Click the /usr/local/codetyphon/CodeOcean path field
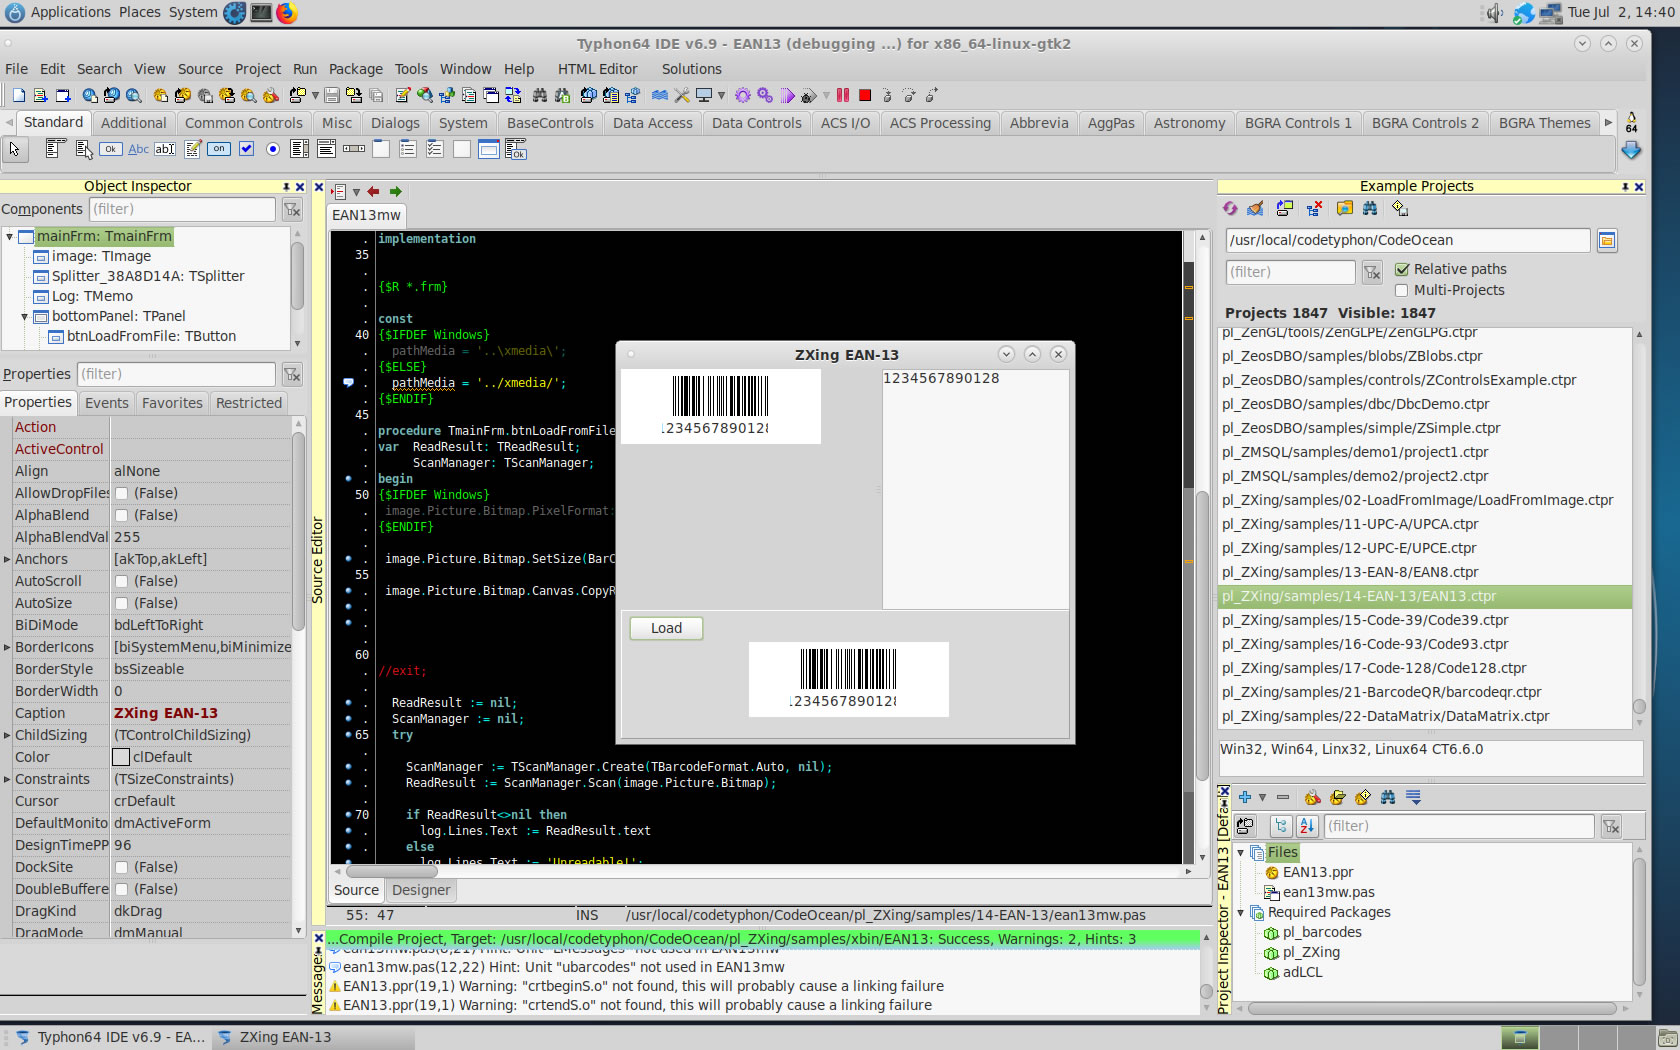The image size is (1680, 1050). pos(1408,240)
